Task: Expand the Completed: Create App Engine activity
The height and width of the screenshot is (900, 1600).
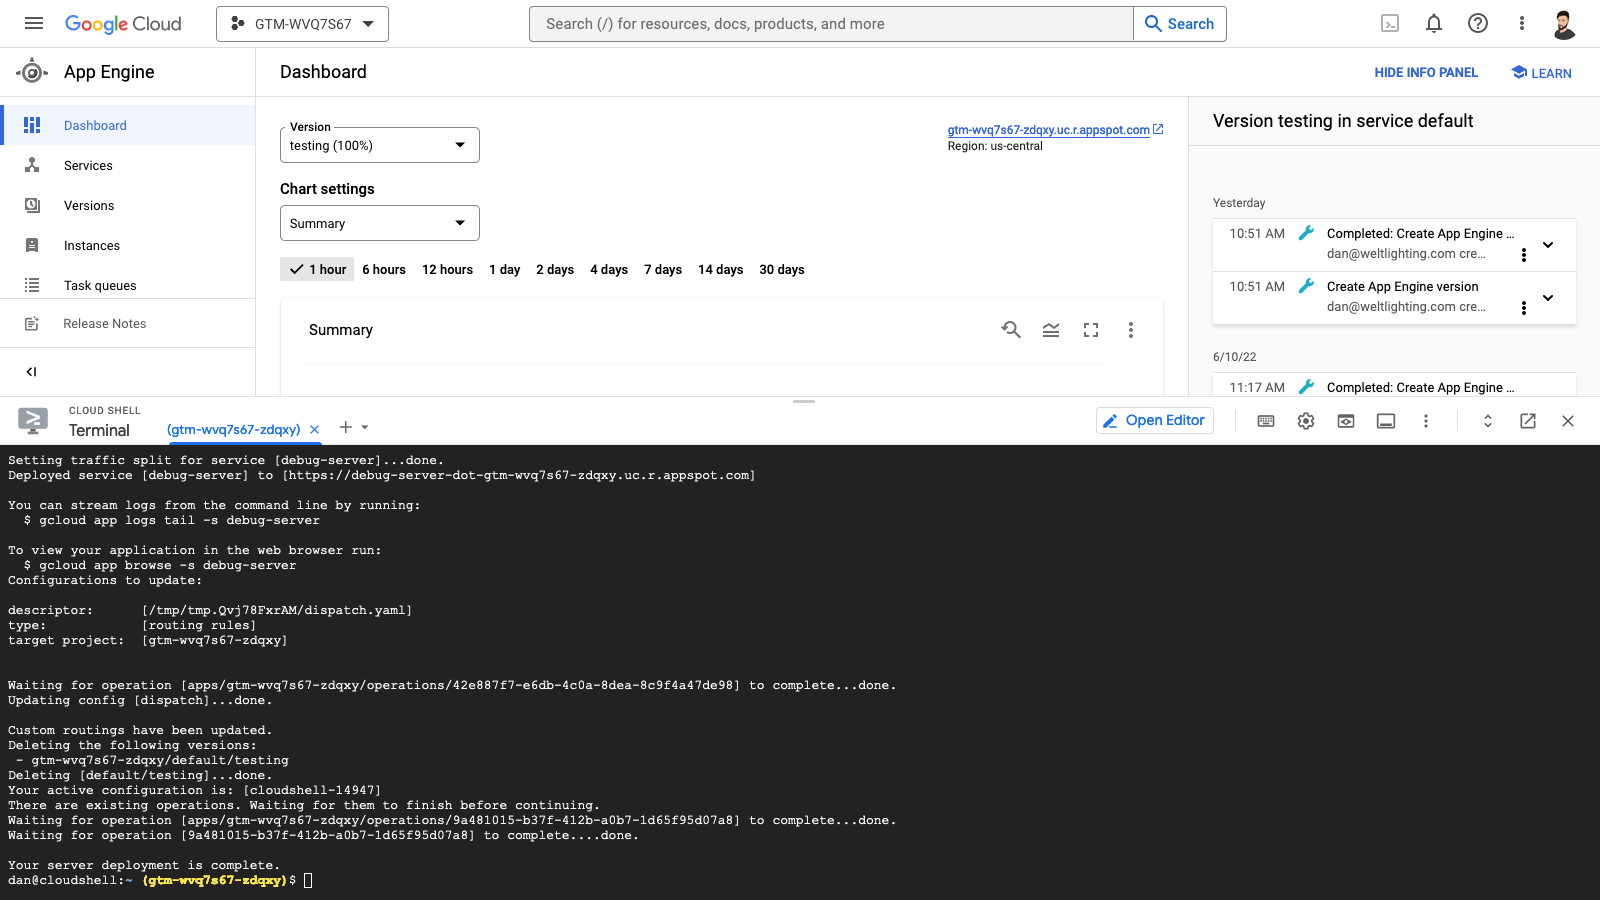Action: tap(1548, 245)
